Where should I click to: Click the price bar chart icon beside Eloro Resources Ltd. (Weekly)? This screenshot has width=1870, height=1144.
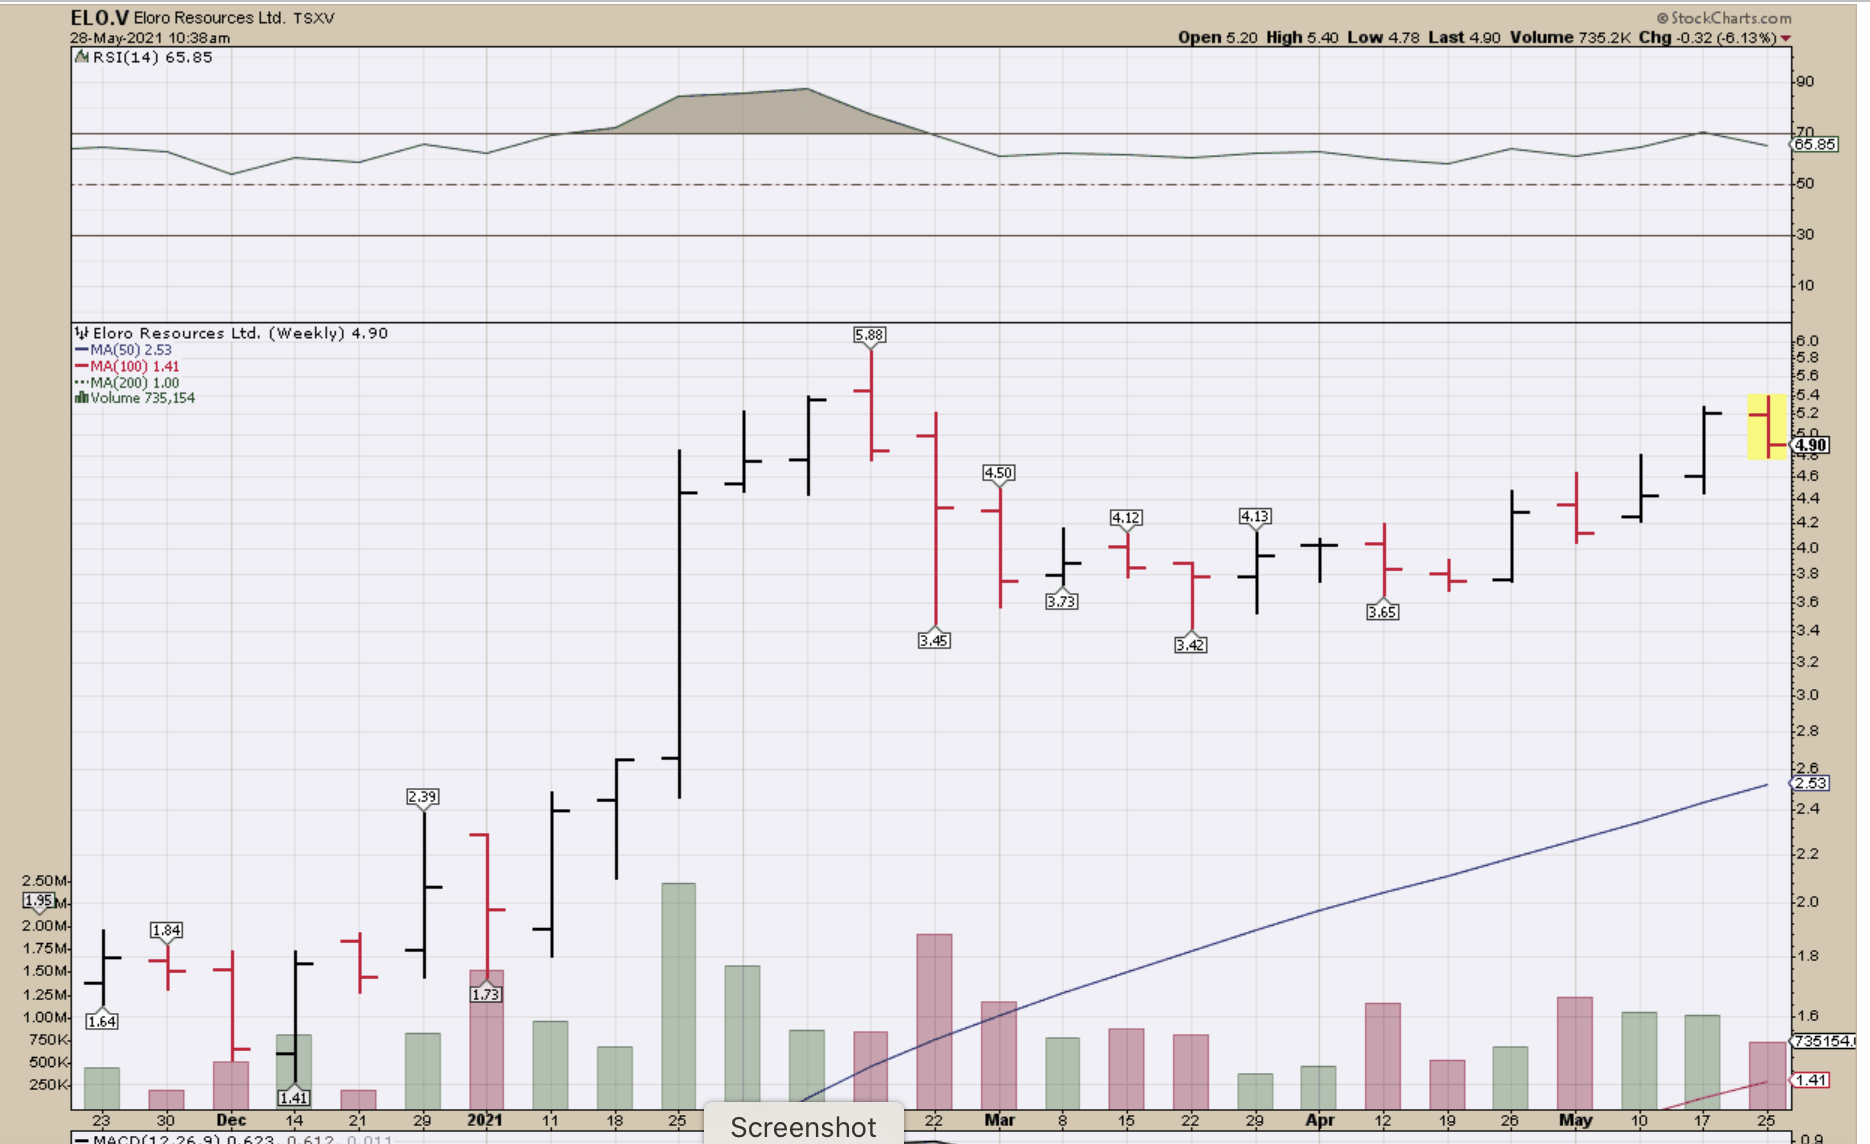pos(81,333)
